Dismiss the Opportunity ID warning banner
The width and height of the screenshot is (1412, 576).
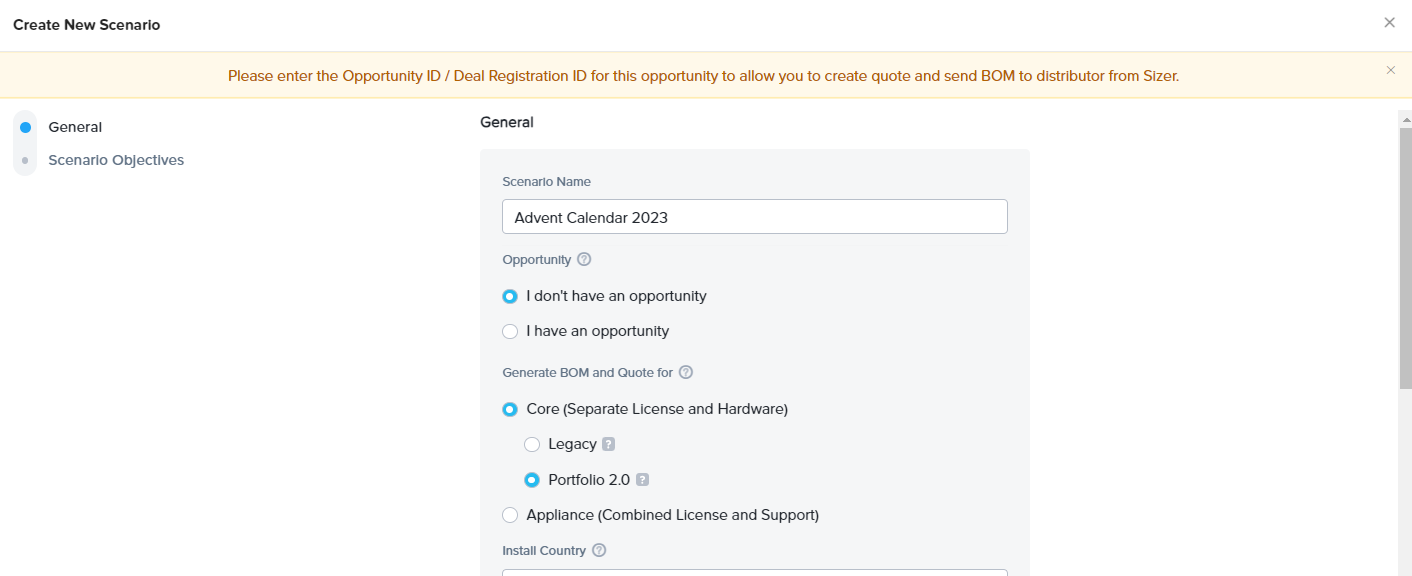click(1390, 70)
